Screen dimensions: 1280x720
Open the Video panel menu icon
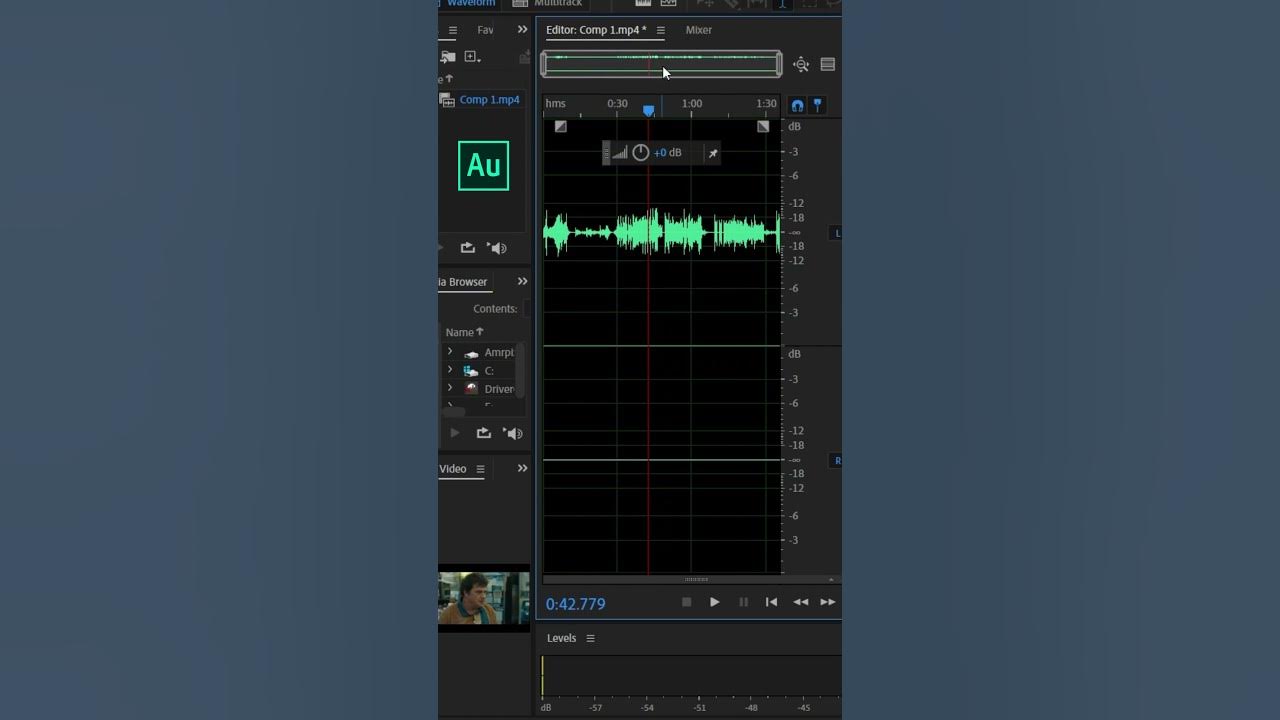480,469
